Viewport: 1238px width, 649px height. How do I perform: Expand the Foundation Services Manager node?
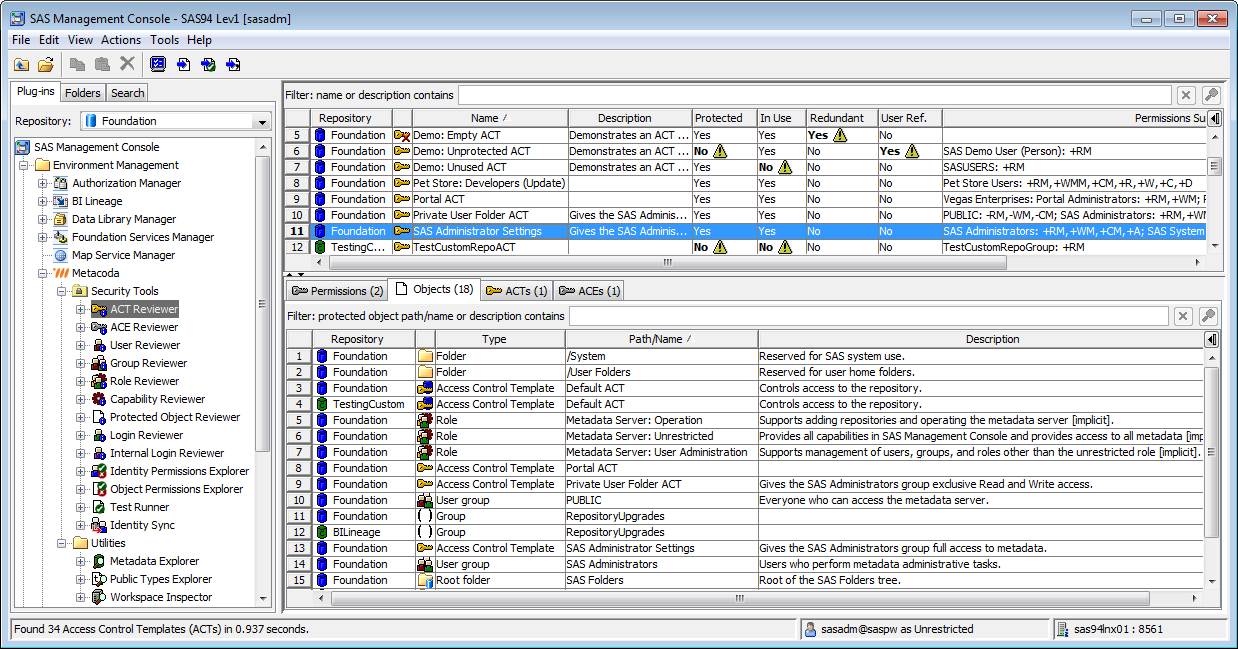(42, 237)
